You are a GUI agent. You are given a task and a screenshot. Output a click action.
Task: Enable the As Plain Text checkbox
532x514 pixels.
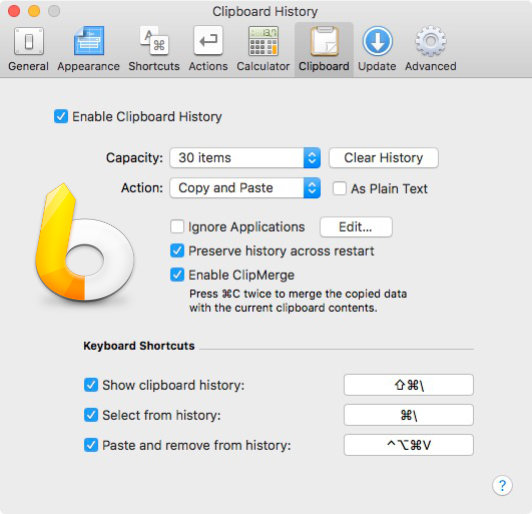point(339,188)
